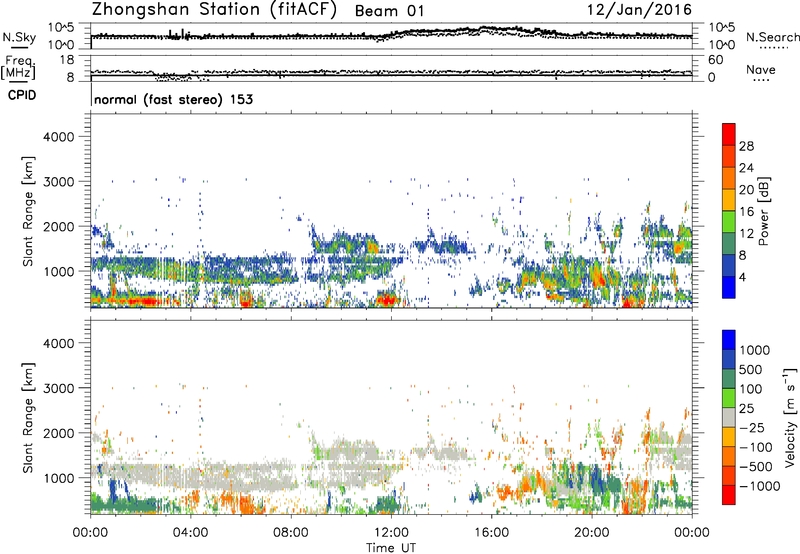Click the '04:00' time axis label

(x=190, y=533)
